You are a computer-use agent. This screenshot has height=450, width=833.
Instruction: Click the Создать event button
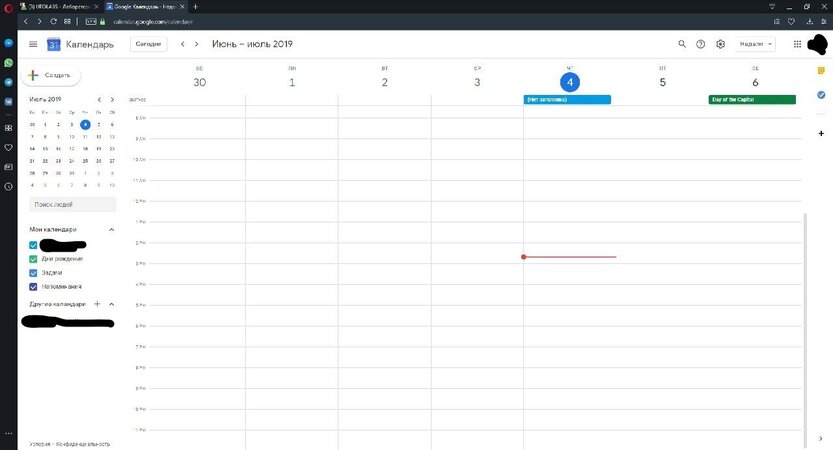(51, 75)
